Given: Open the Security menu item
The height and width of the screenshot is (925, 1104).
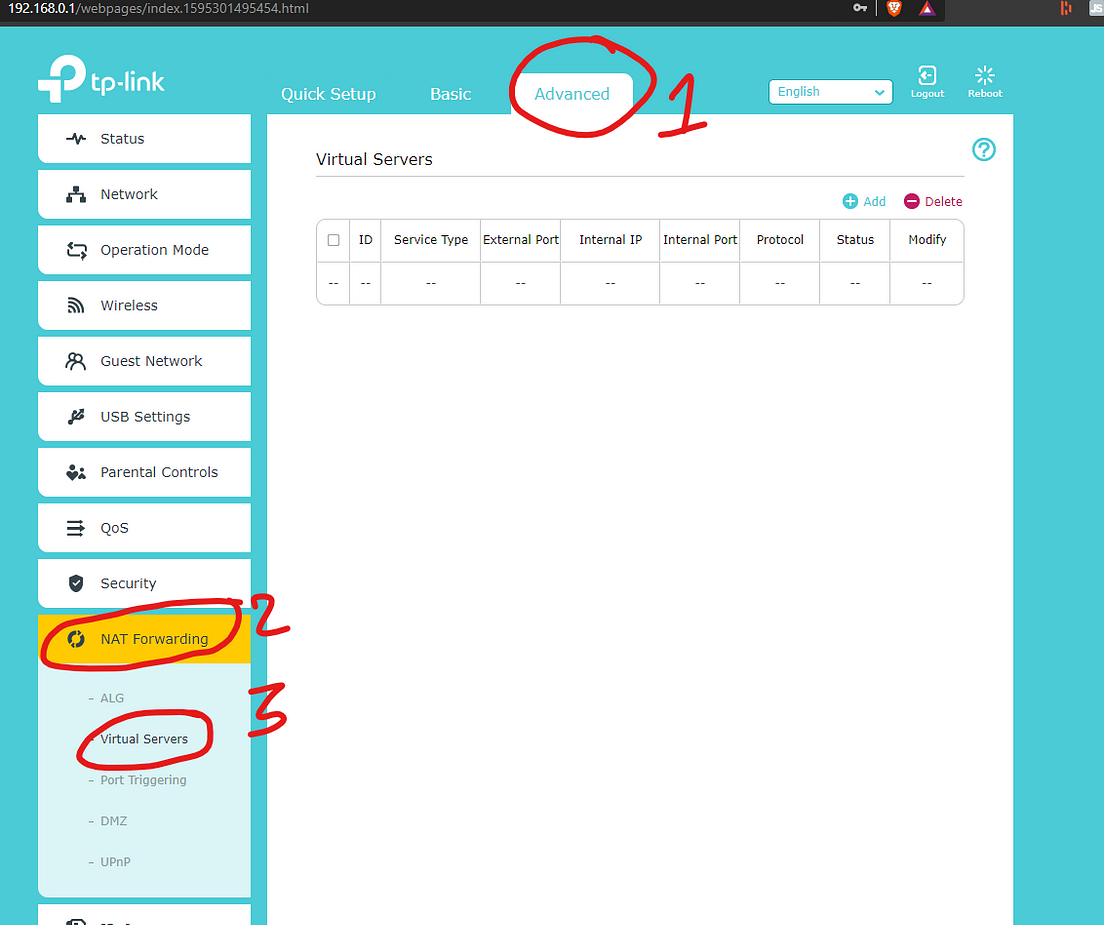Looking at the screenshot, I should pos(144,584).
